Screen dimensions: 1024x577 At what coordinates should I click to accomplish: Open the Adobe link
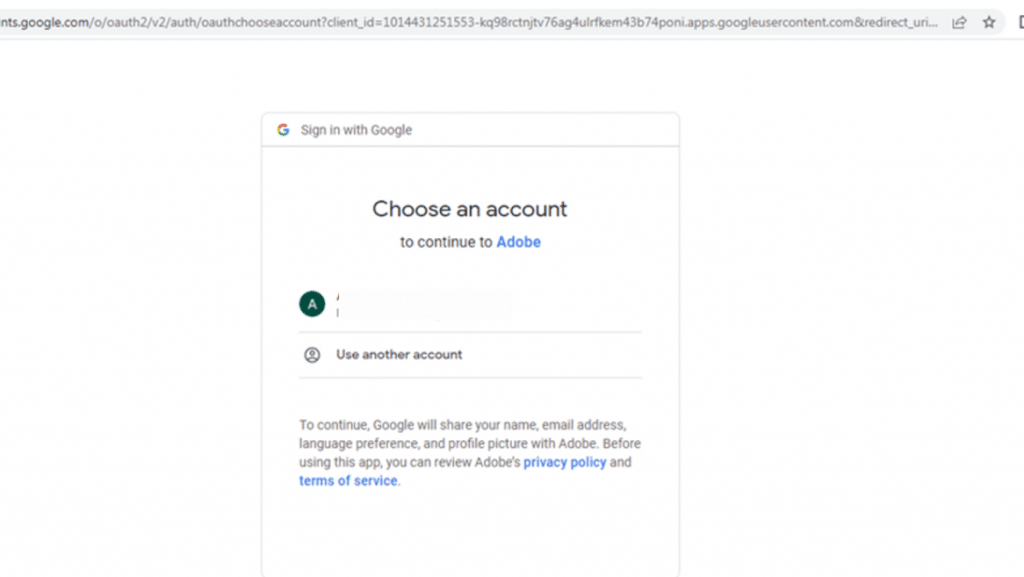[x=519, y=242]
